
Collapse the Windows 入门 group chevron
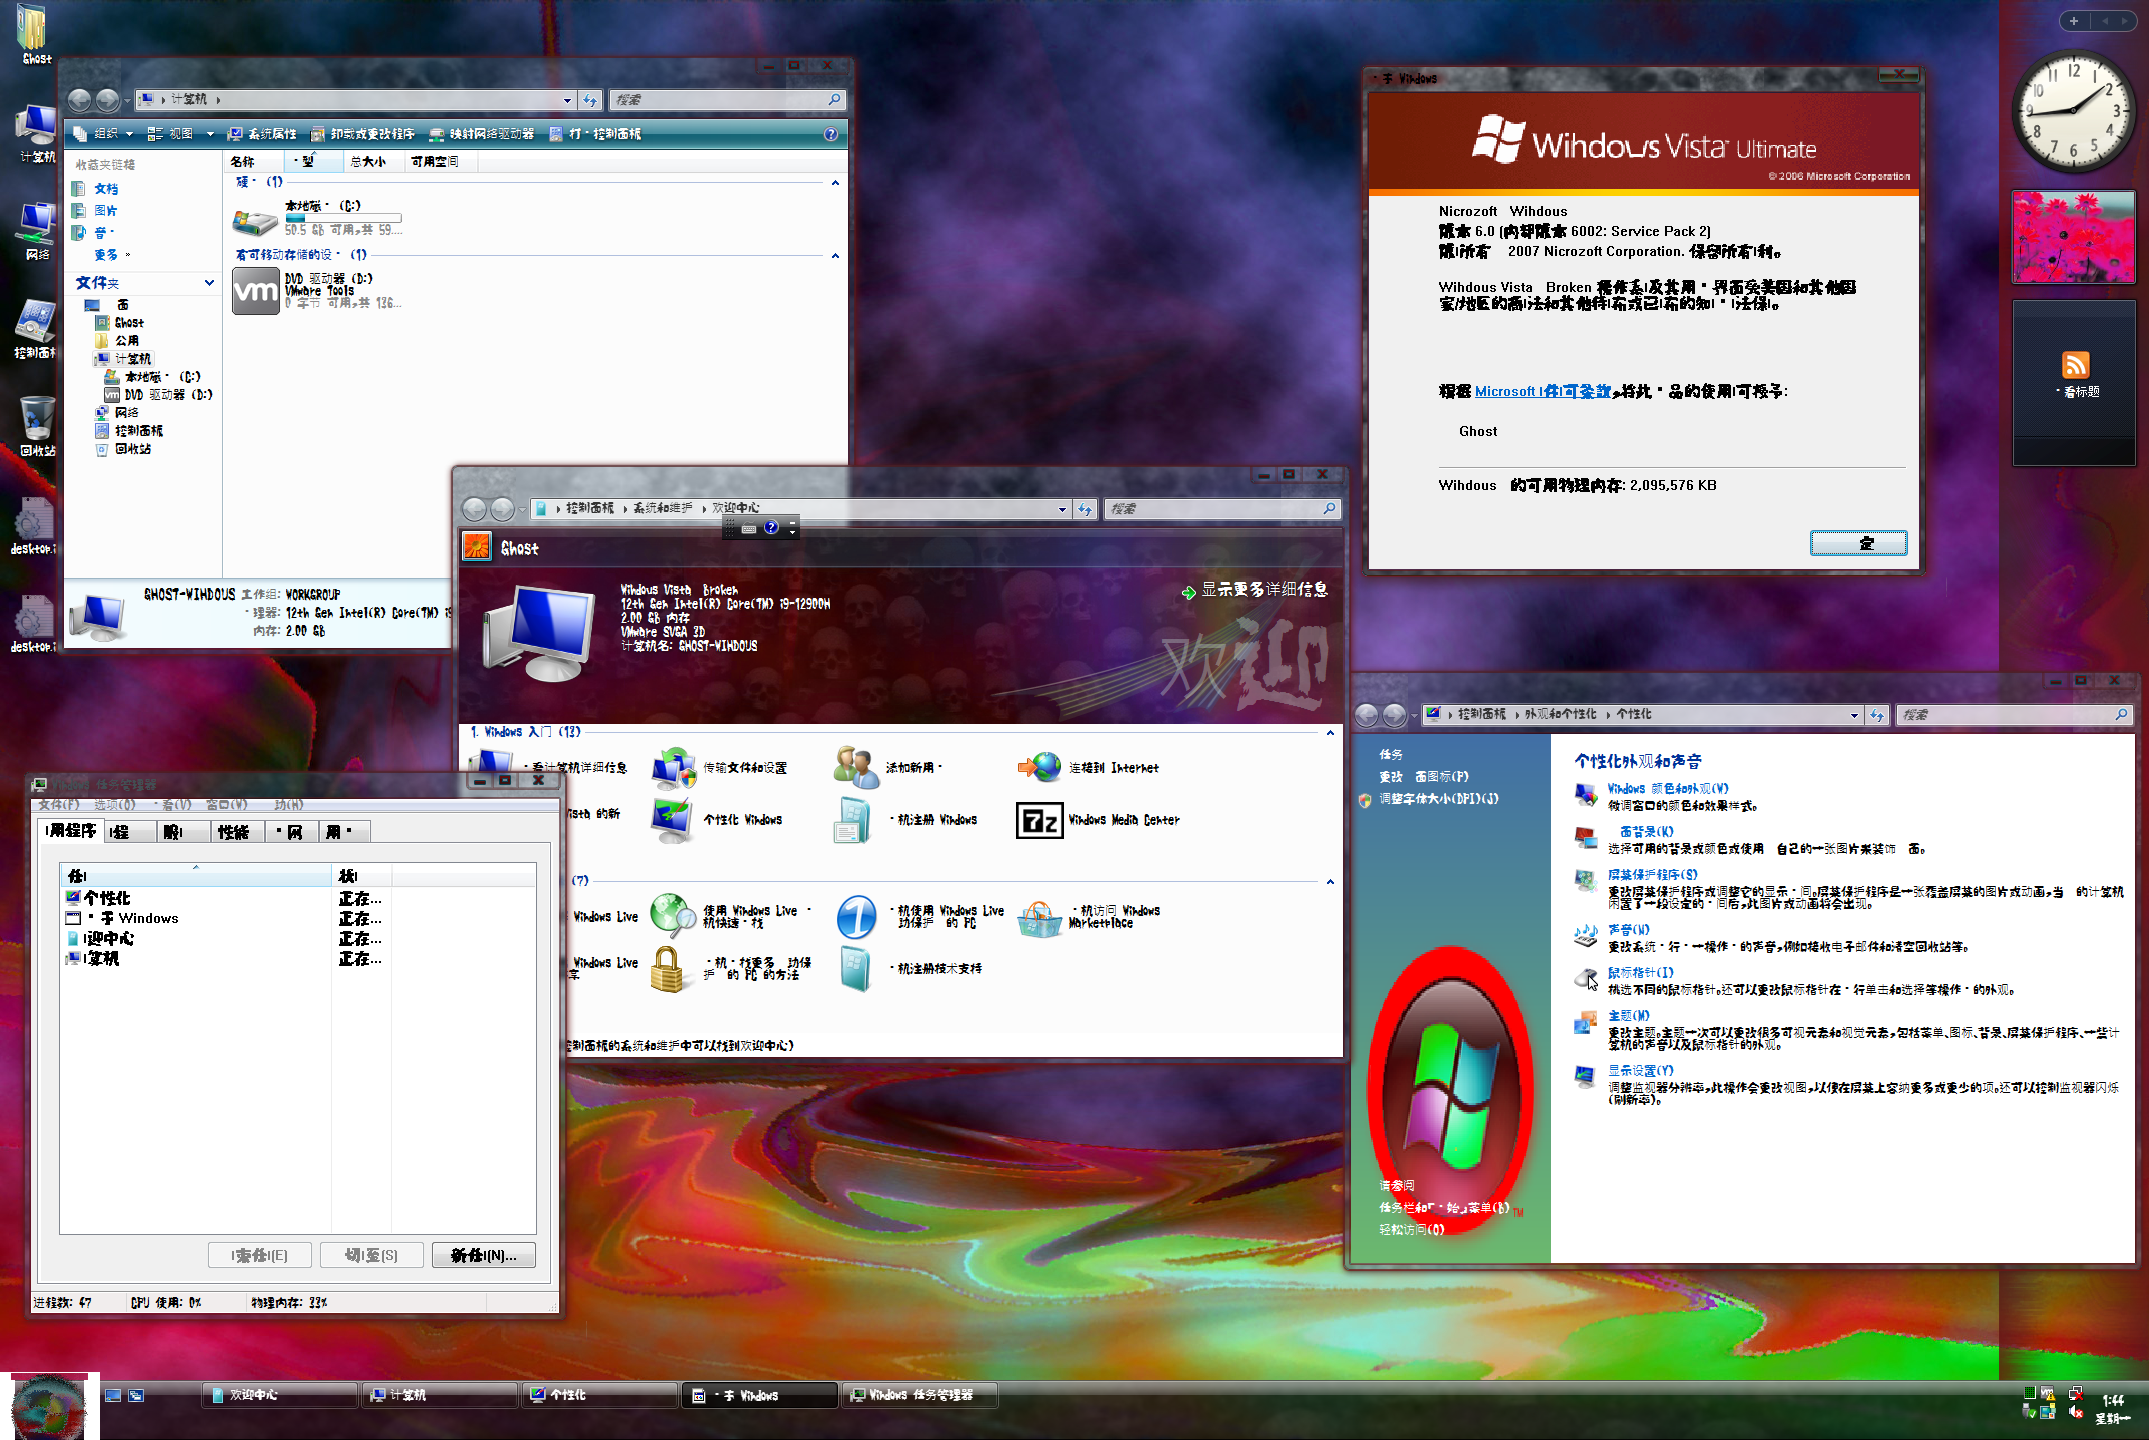[x=1330, y=733]
